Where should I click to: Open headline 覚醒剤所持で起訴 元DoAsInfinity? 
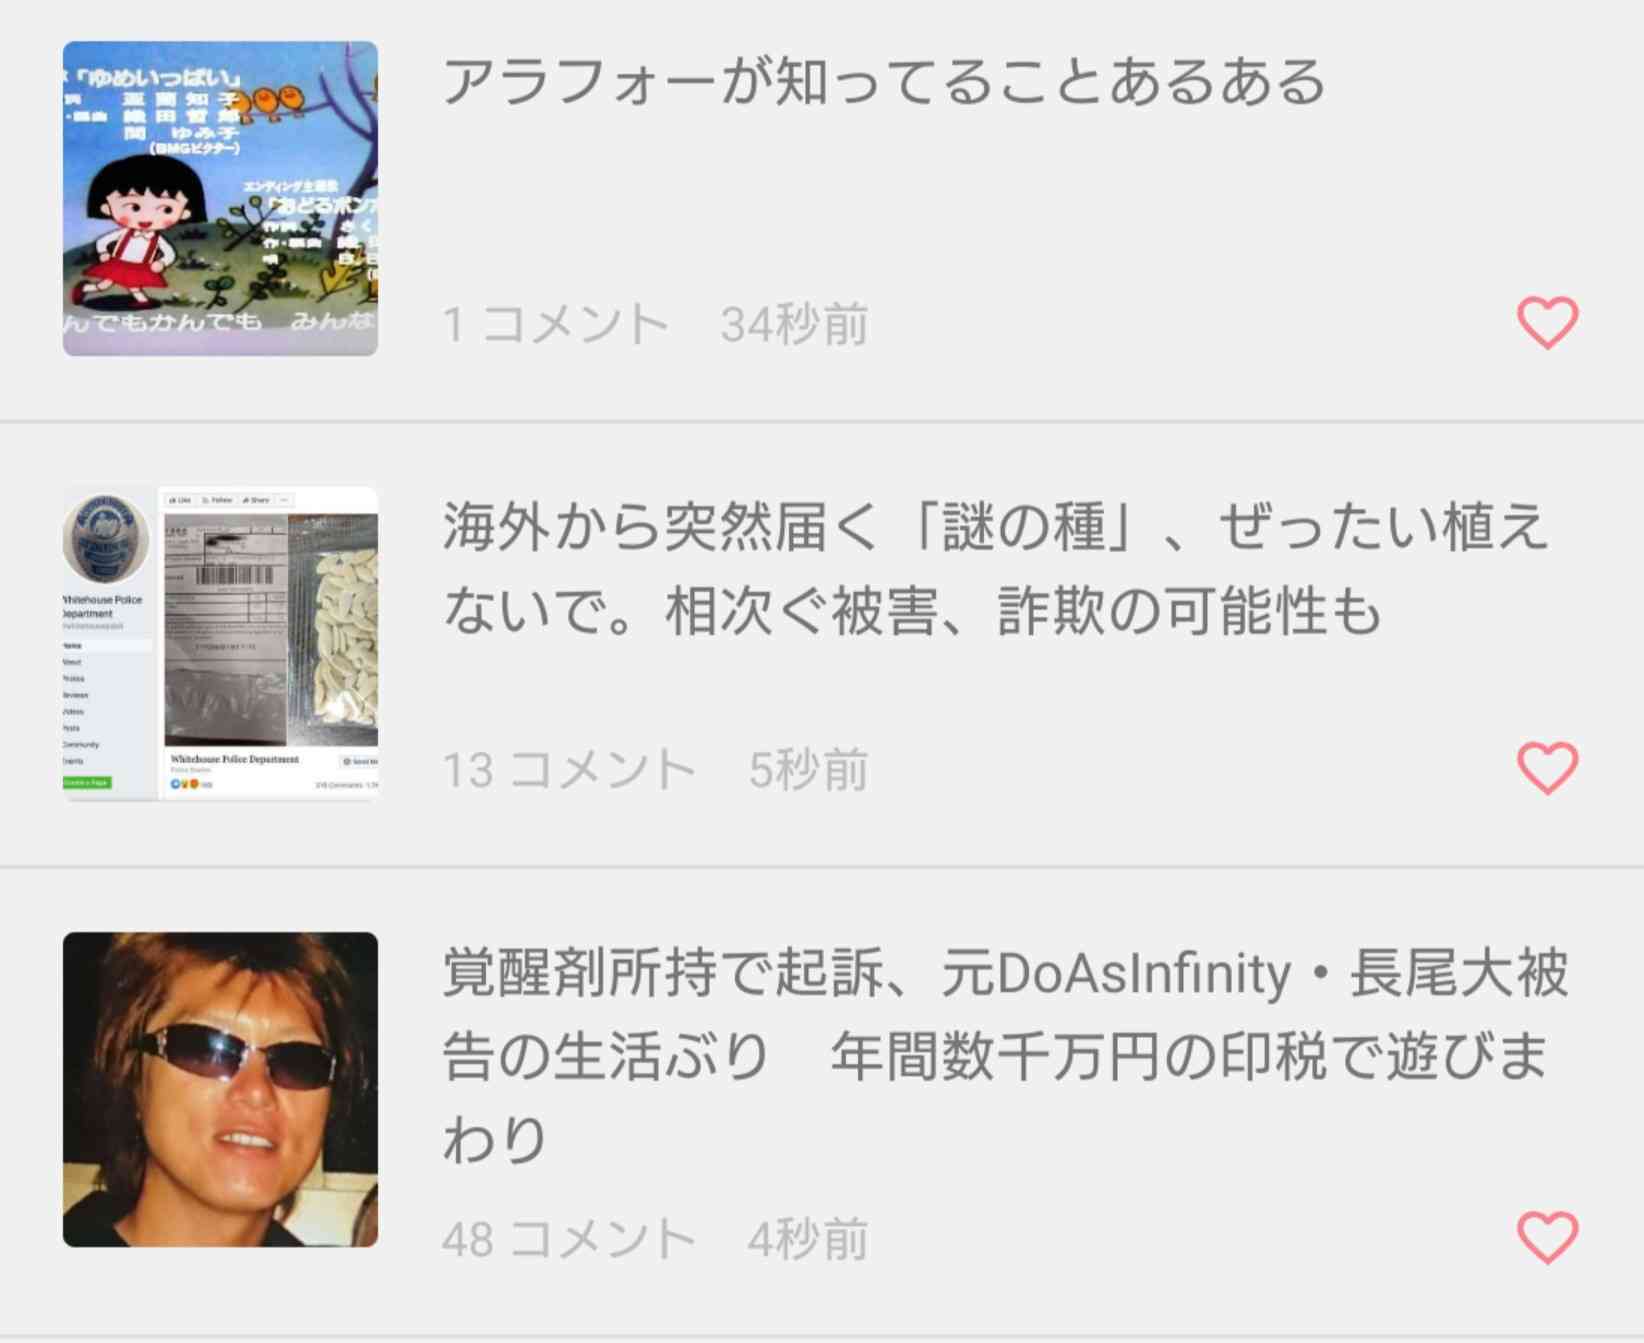coord(1005,1056)
